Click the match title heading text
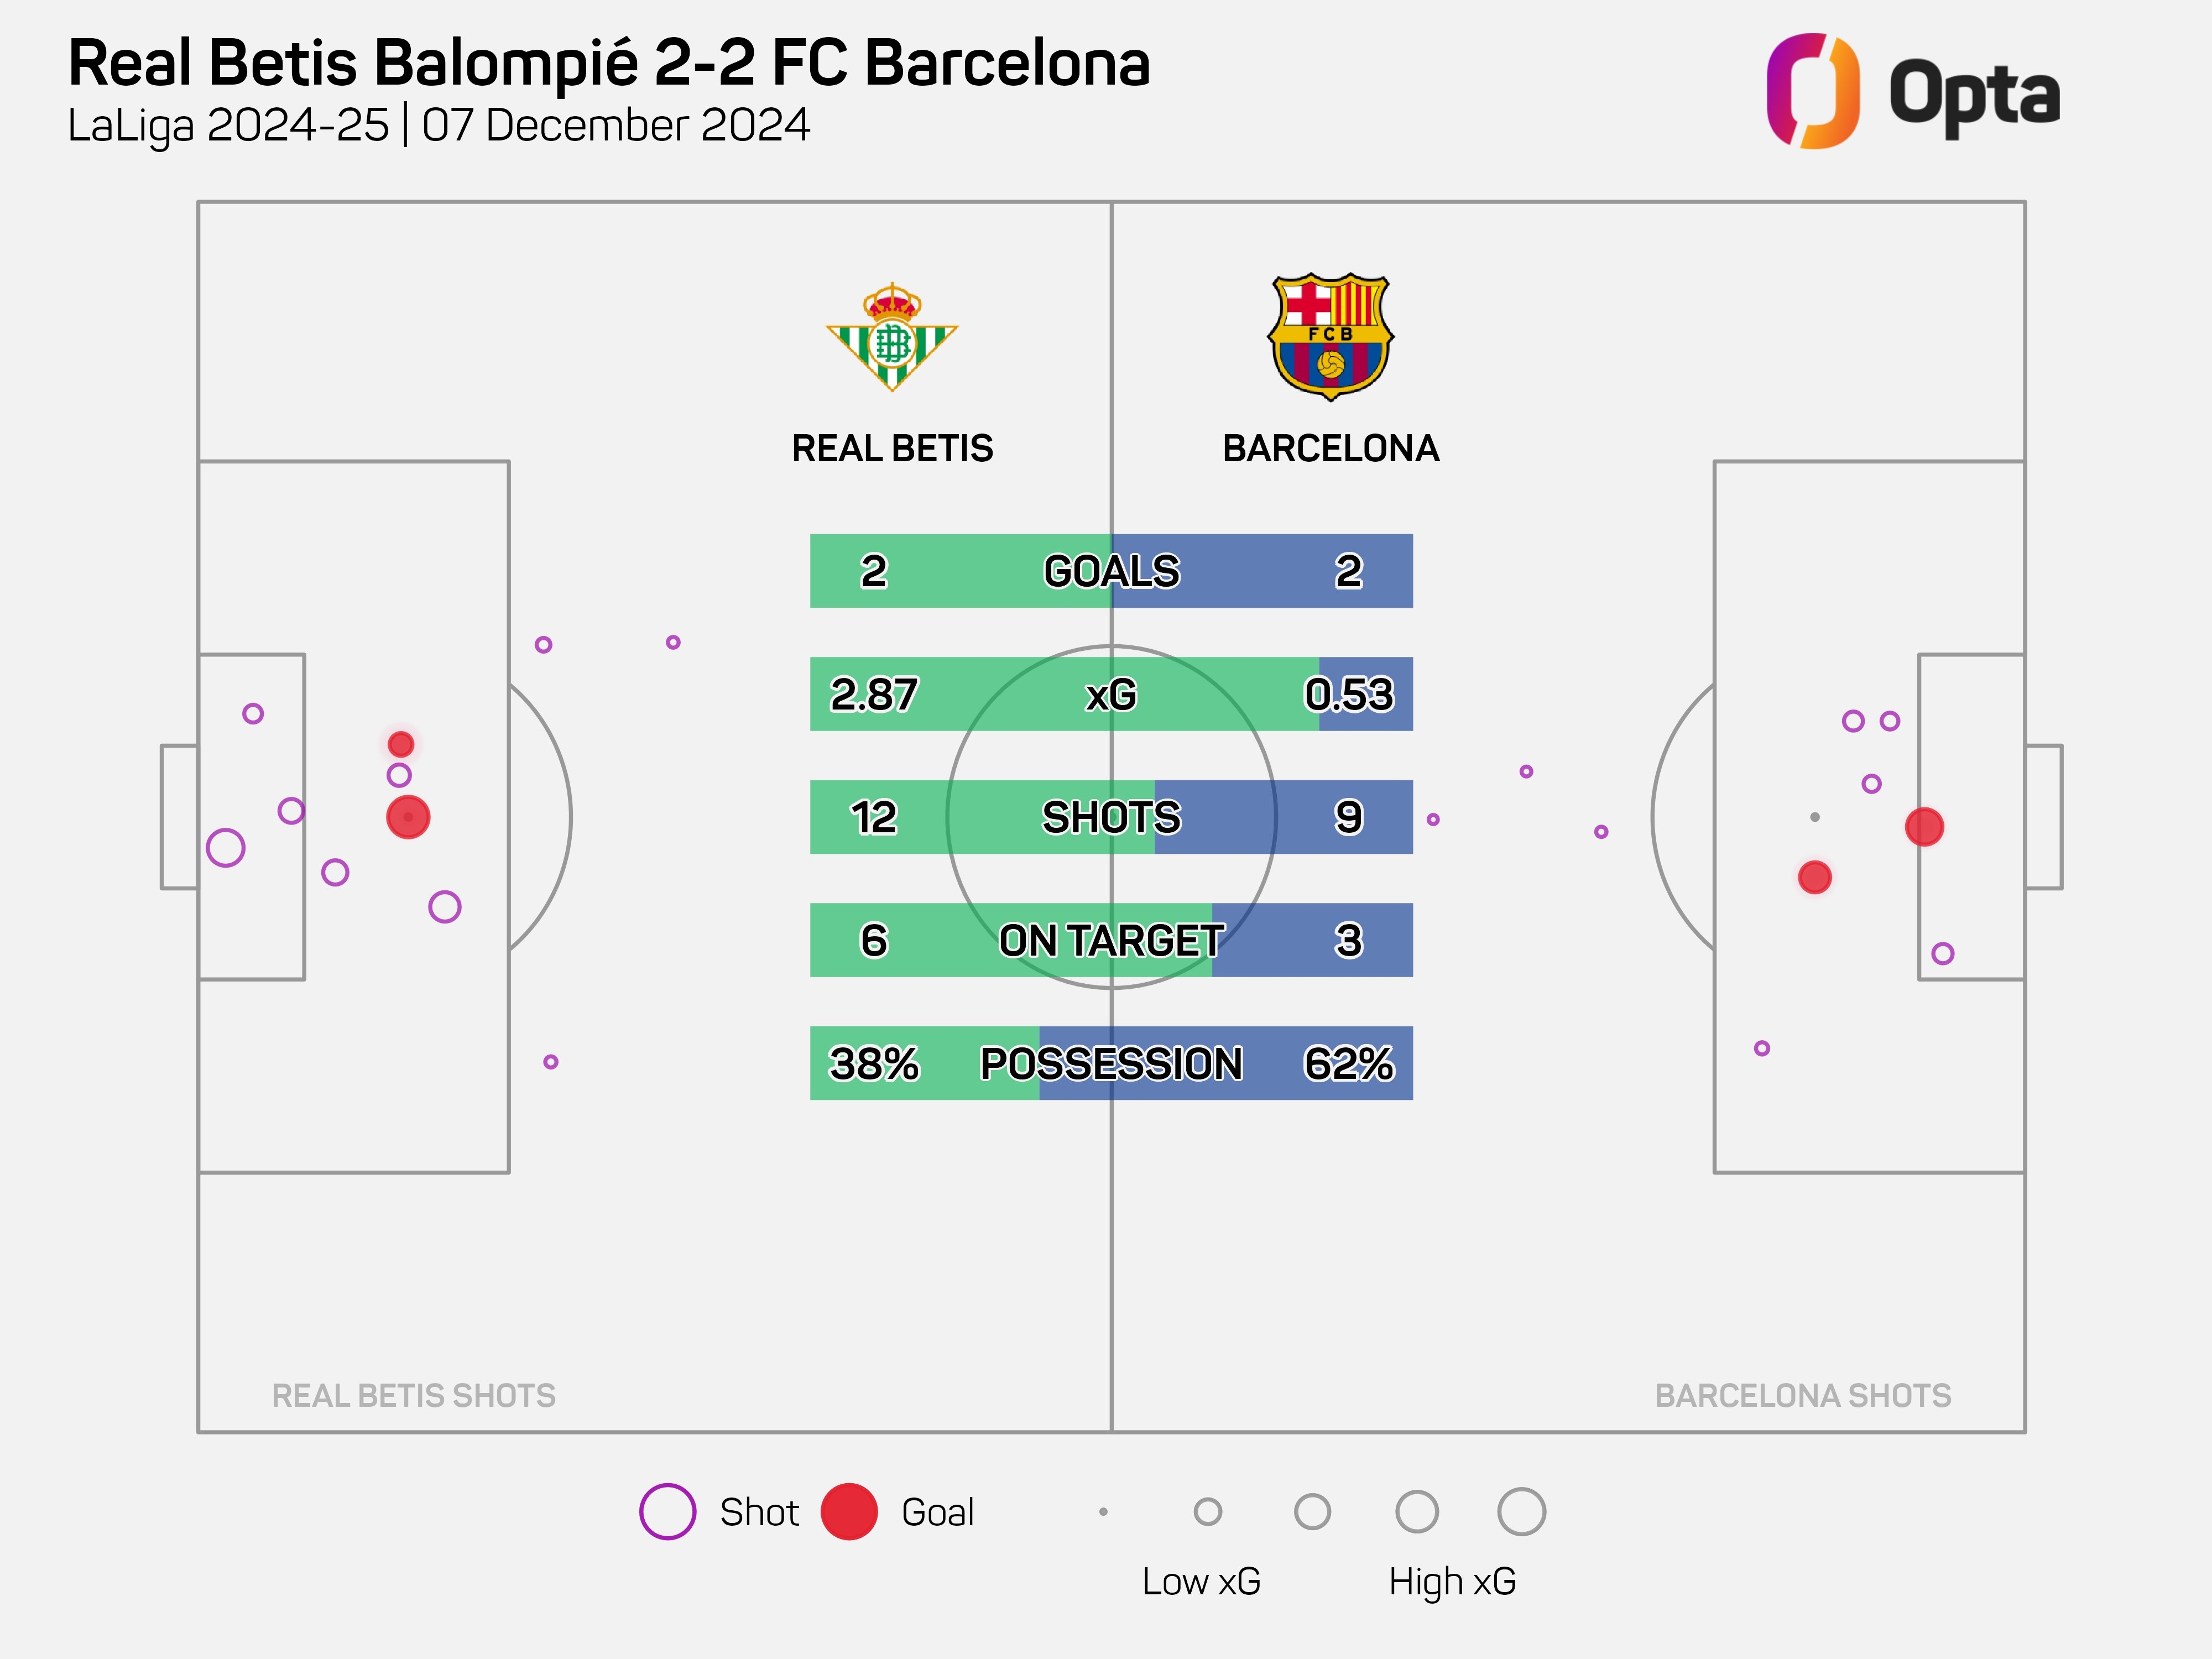The width and height of the screenshot is (2212, 1659). tap(609, 63)
